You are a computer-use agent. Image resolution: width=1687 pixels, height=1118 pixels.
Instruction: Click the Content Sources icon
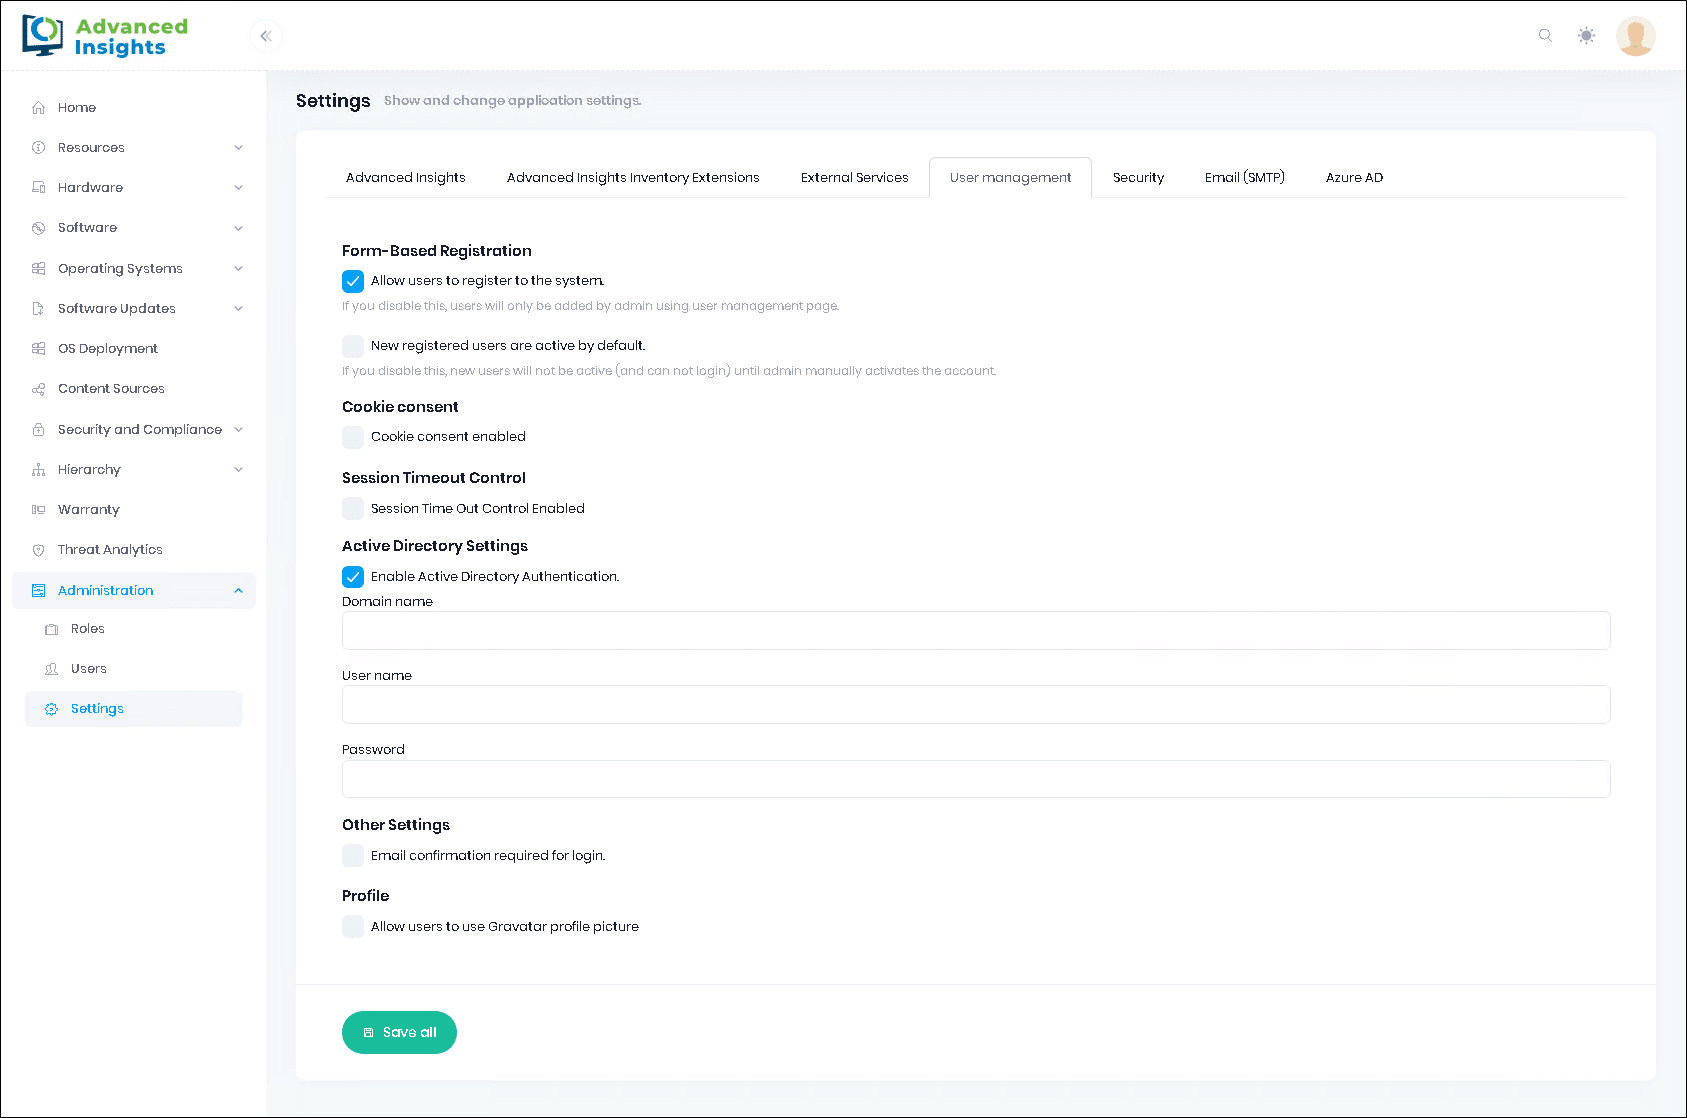[39, 389]
